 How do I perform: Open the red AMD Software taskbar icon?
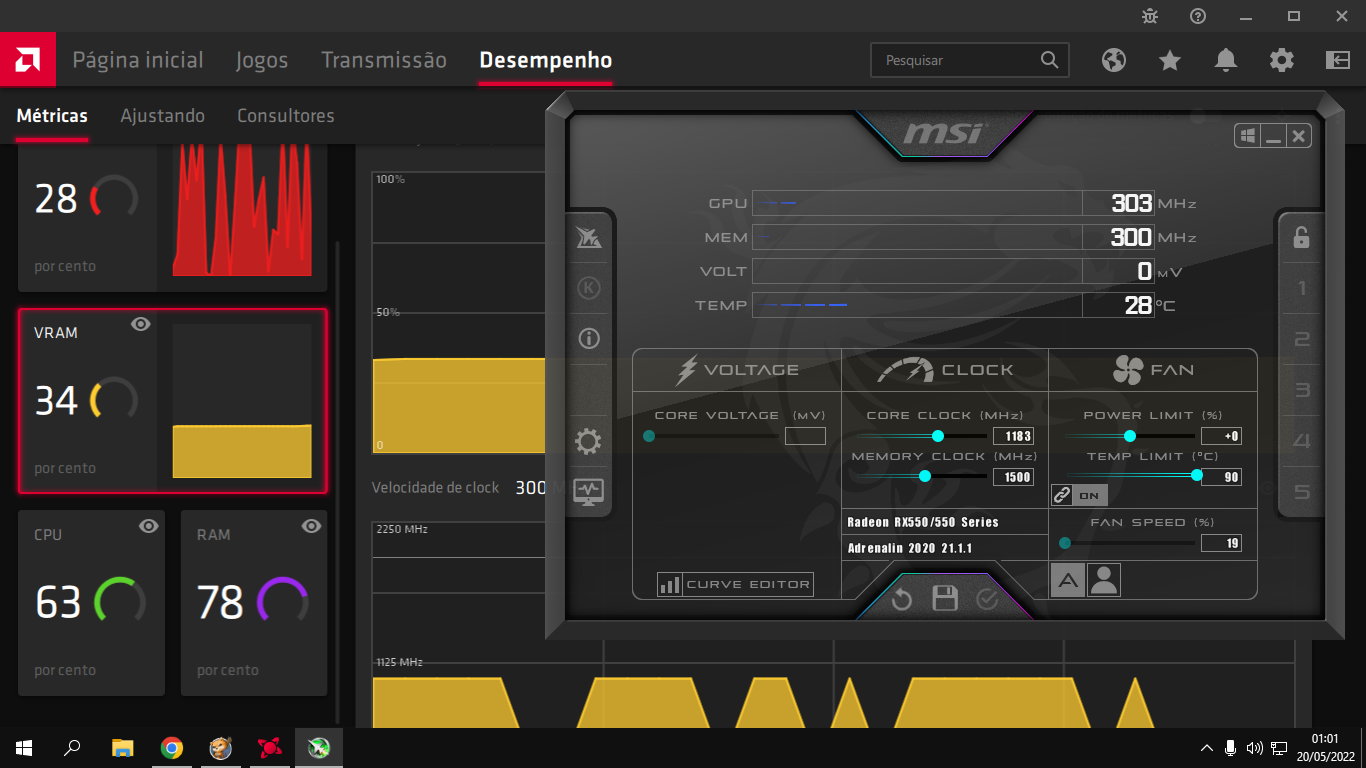[270, 747]
